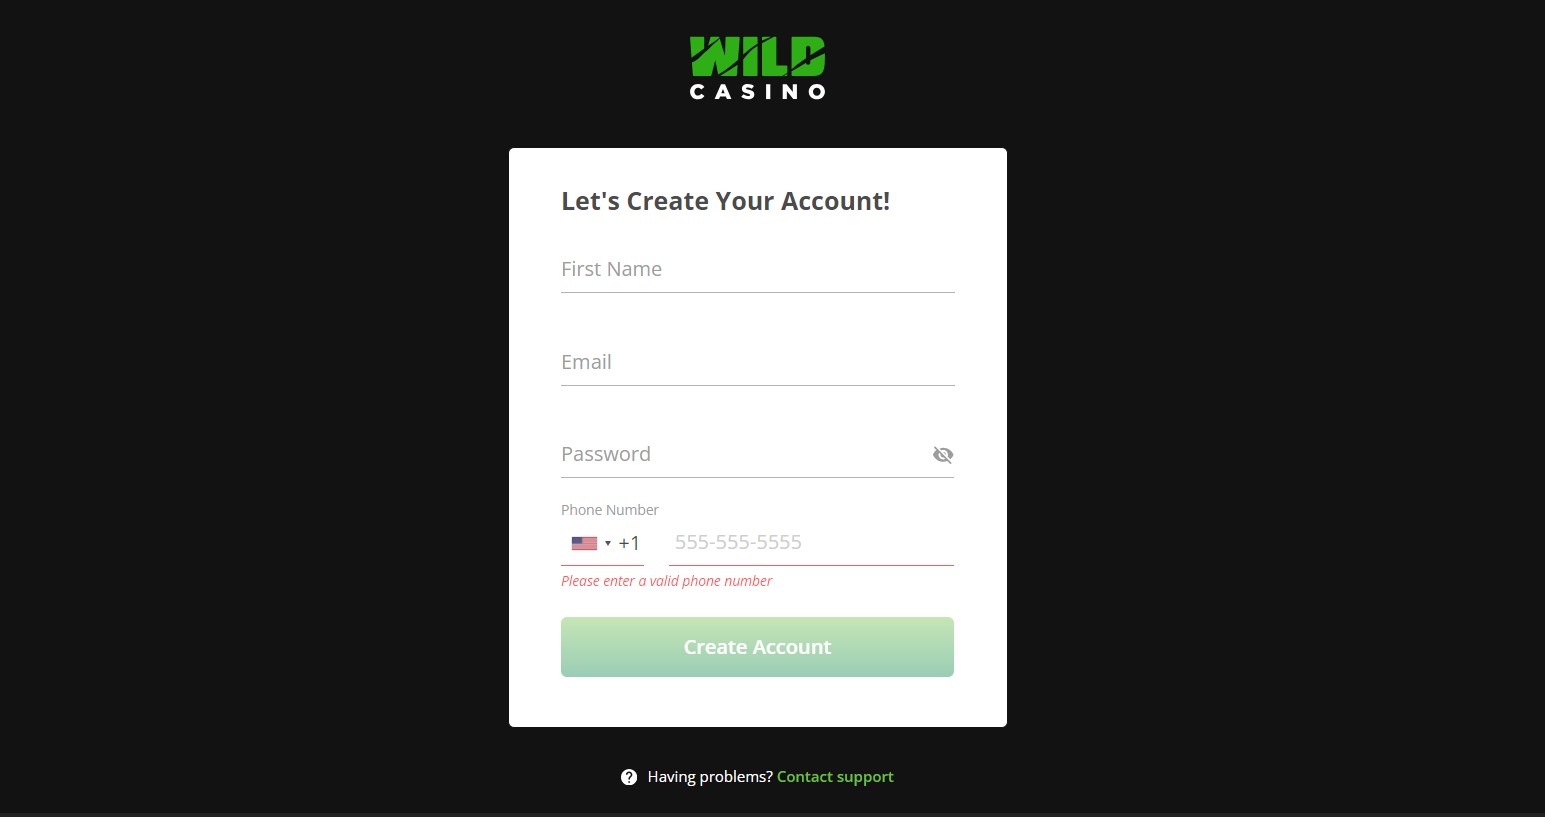Select the Email input field

(x=757, y=363)
